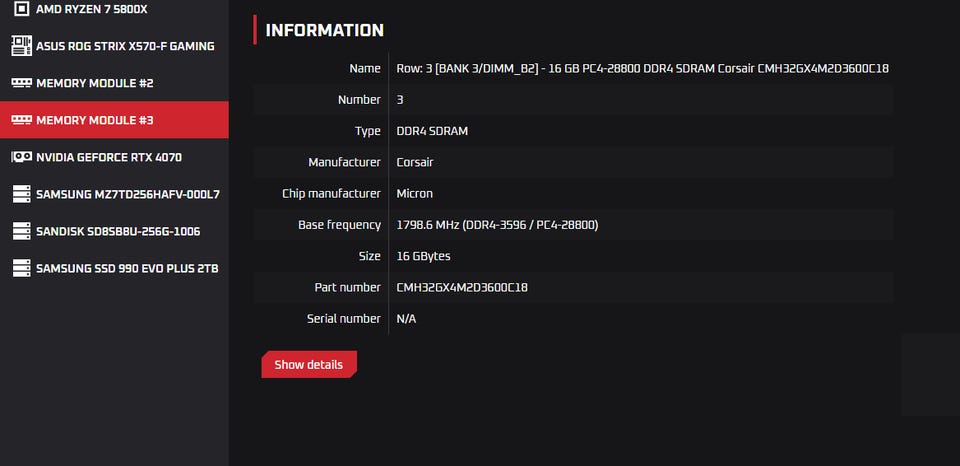Select SAMSUNG MZ7TD256HAFV-000L7 drive
The width and height of the screenshot is (960, 466).
tap(114, 194)
